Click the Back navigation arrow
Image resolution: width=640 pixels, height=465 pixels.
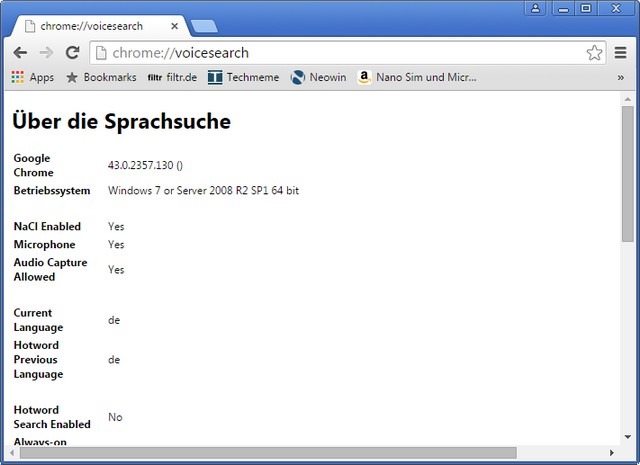point(20,53)
